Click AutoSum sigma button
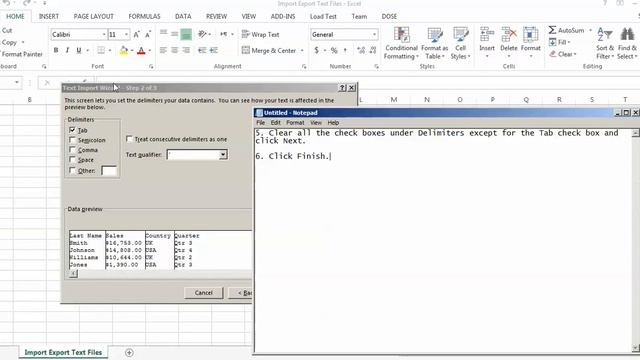Screen dimensions: 640x360 pos(566,30)
